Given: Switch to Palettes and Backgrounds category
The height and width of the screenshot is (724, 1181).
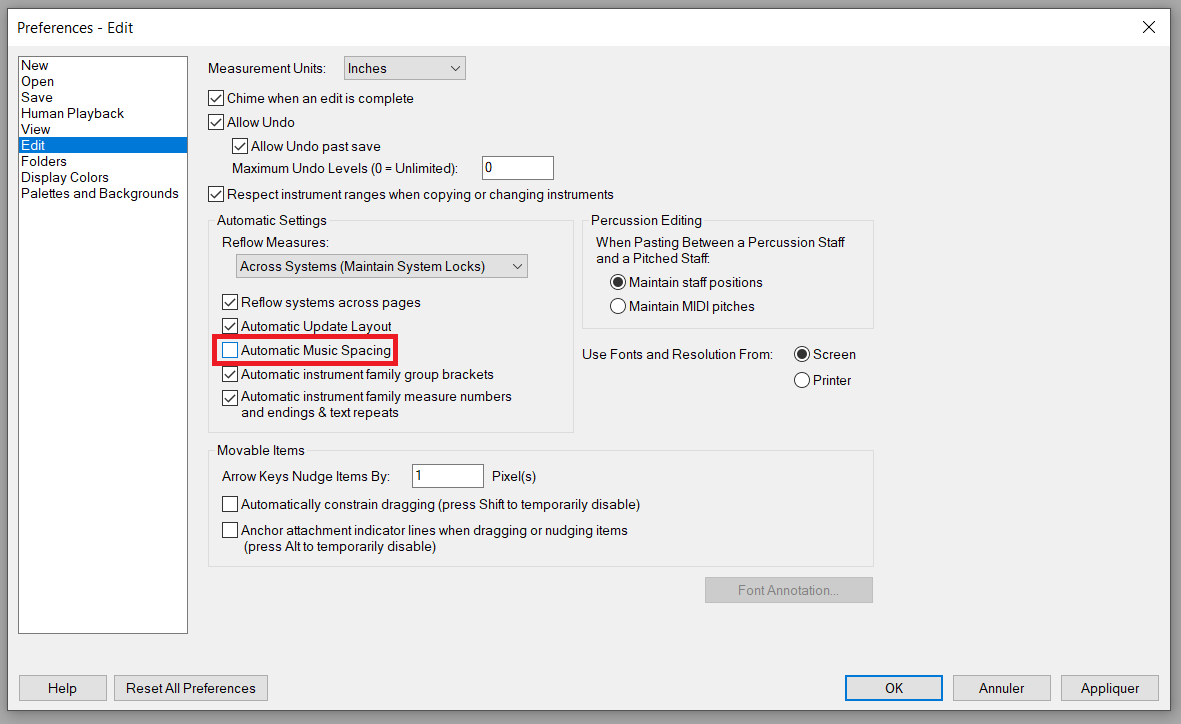Looking at the screenshot, I should (x=100, y=194).
